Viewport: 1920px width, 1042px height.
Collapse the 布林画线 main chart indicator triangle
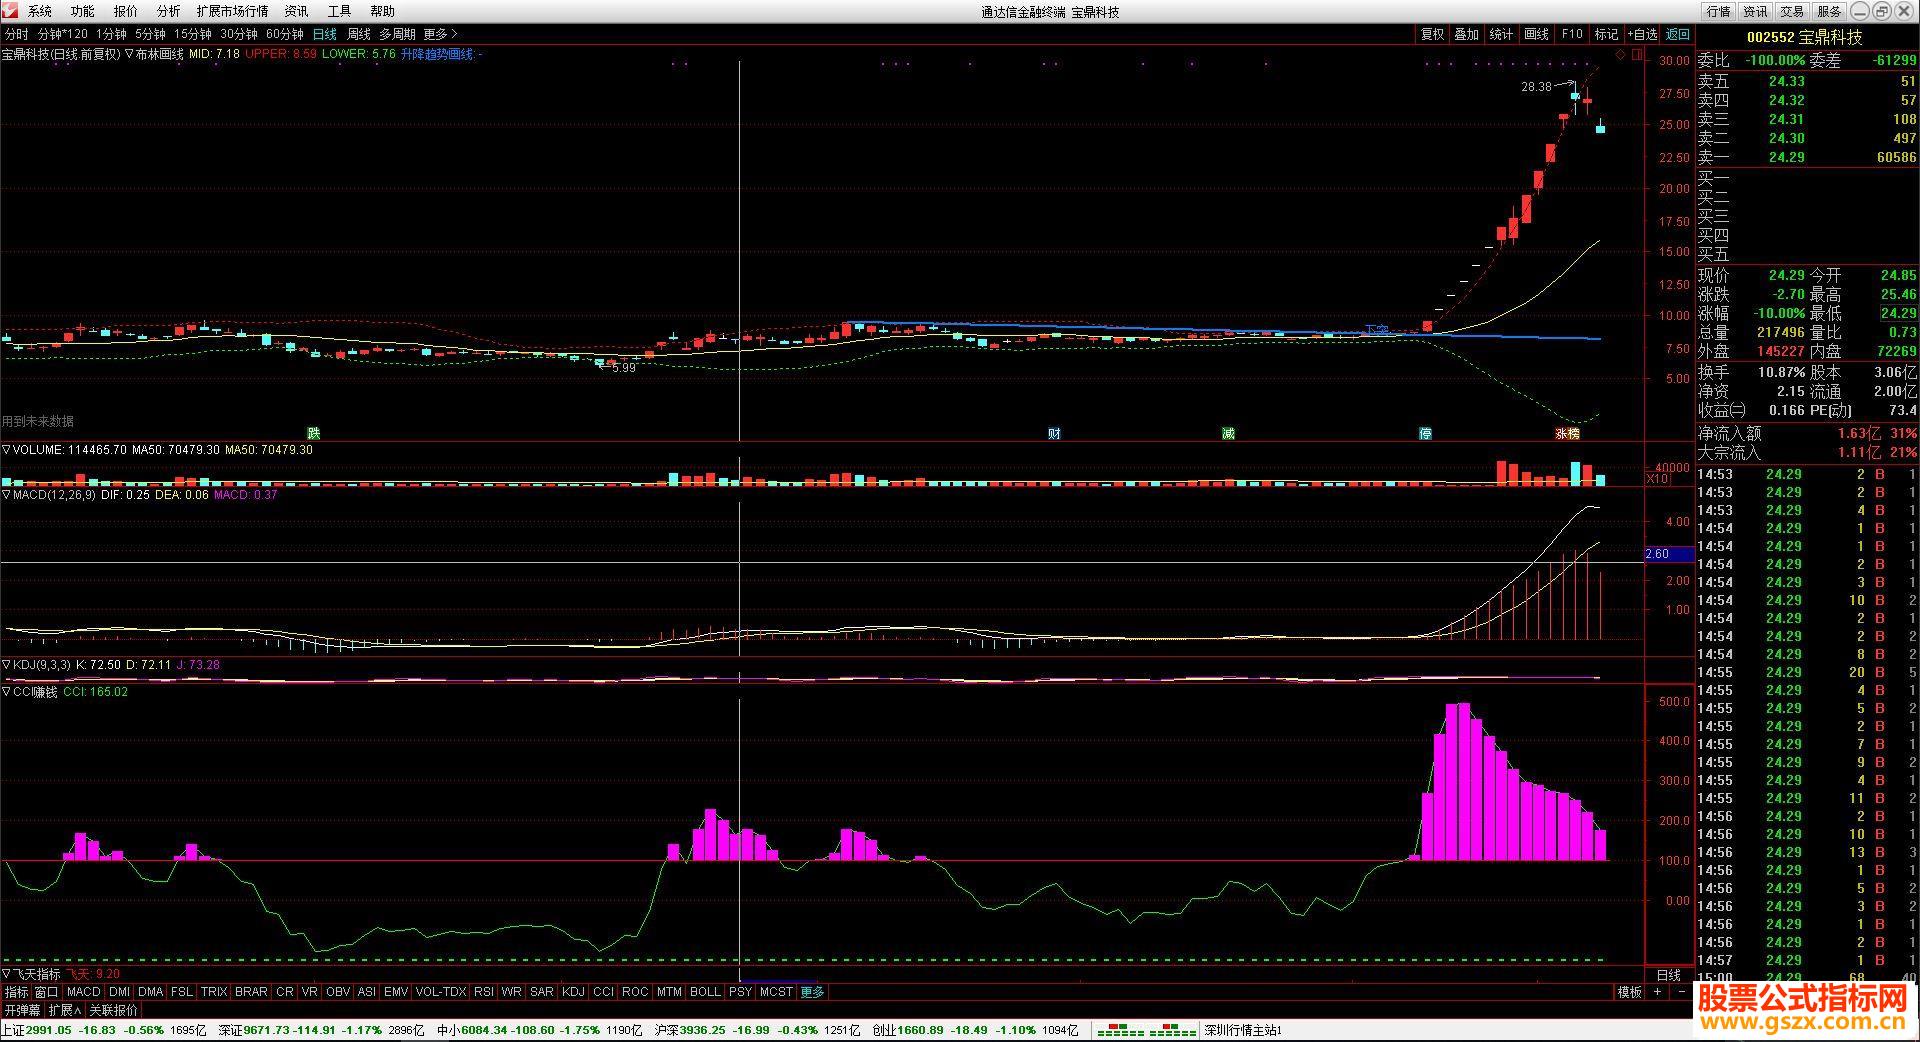click(129, 54)
